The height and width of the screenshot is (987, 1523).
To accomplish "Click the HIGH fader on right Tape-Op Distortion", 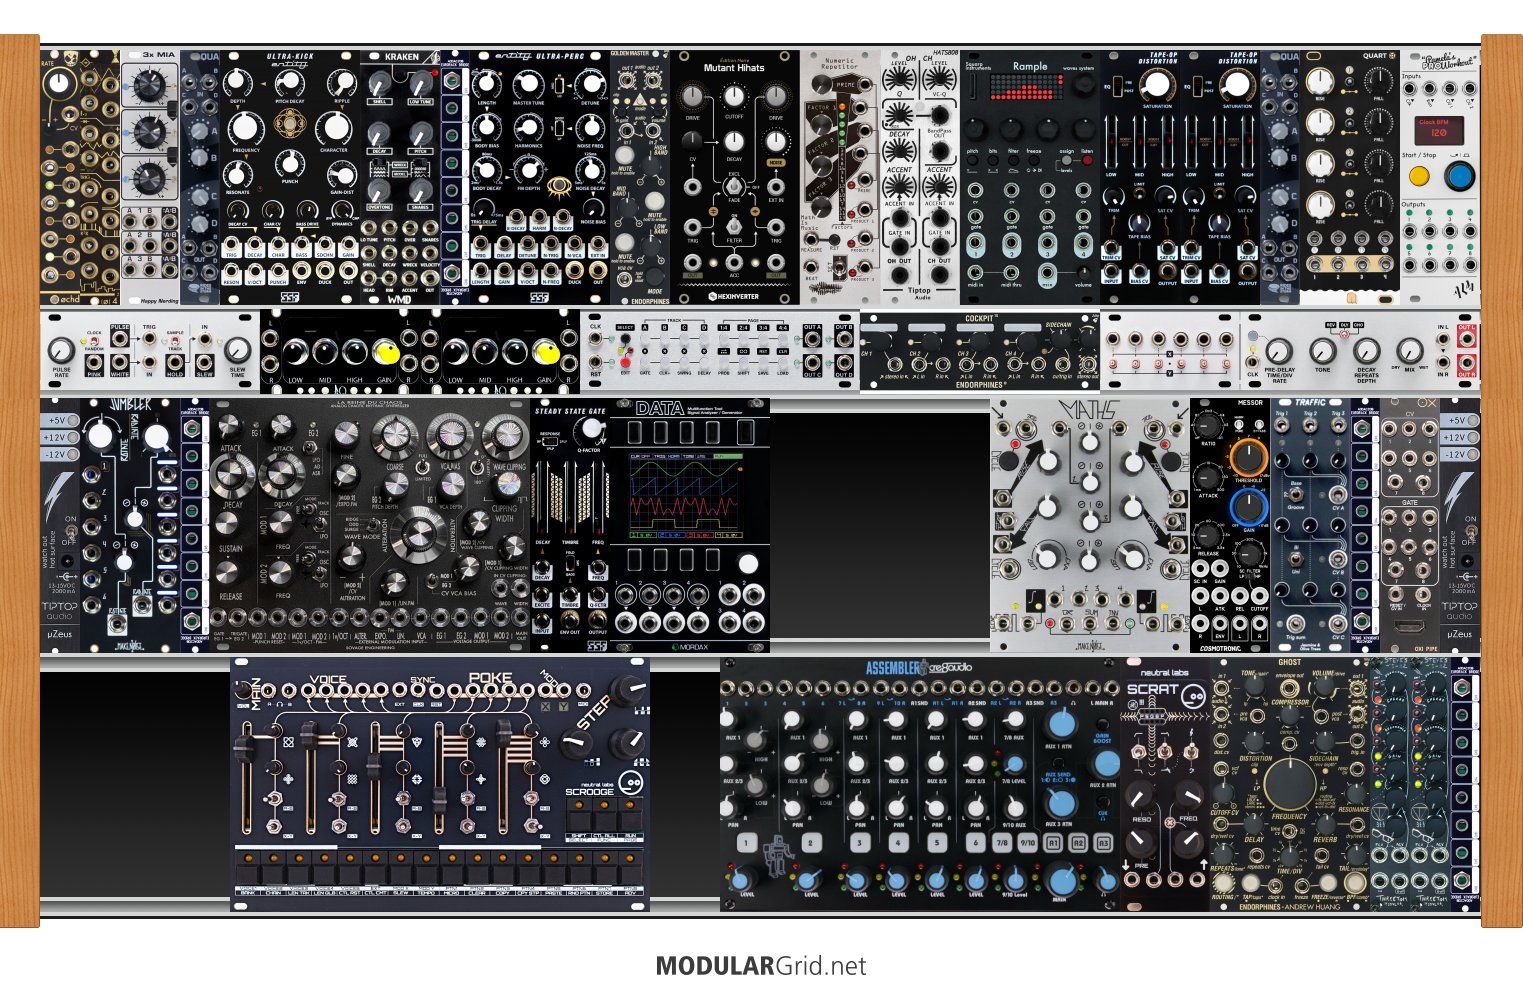I will tap(1248, 140).
